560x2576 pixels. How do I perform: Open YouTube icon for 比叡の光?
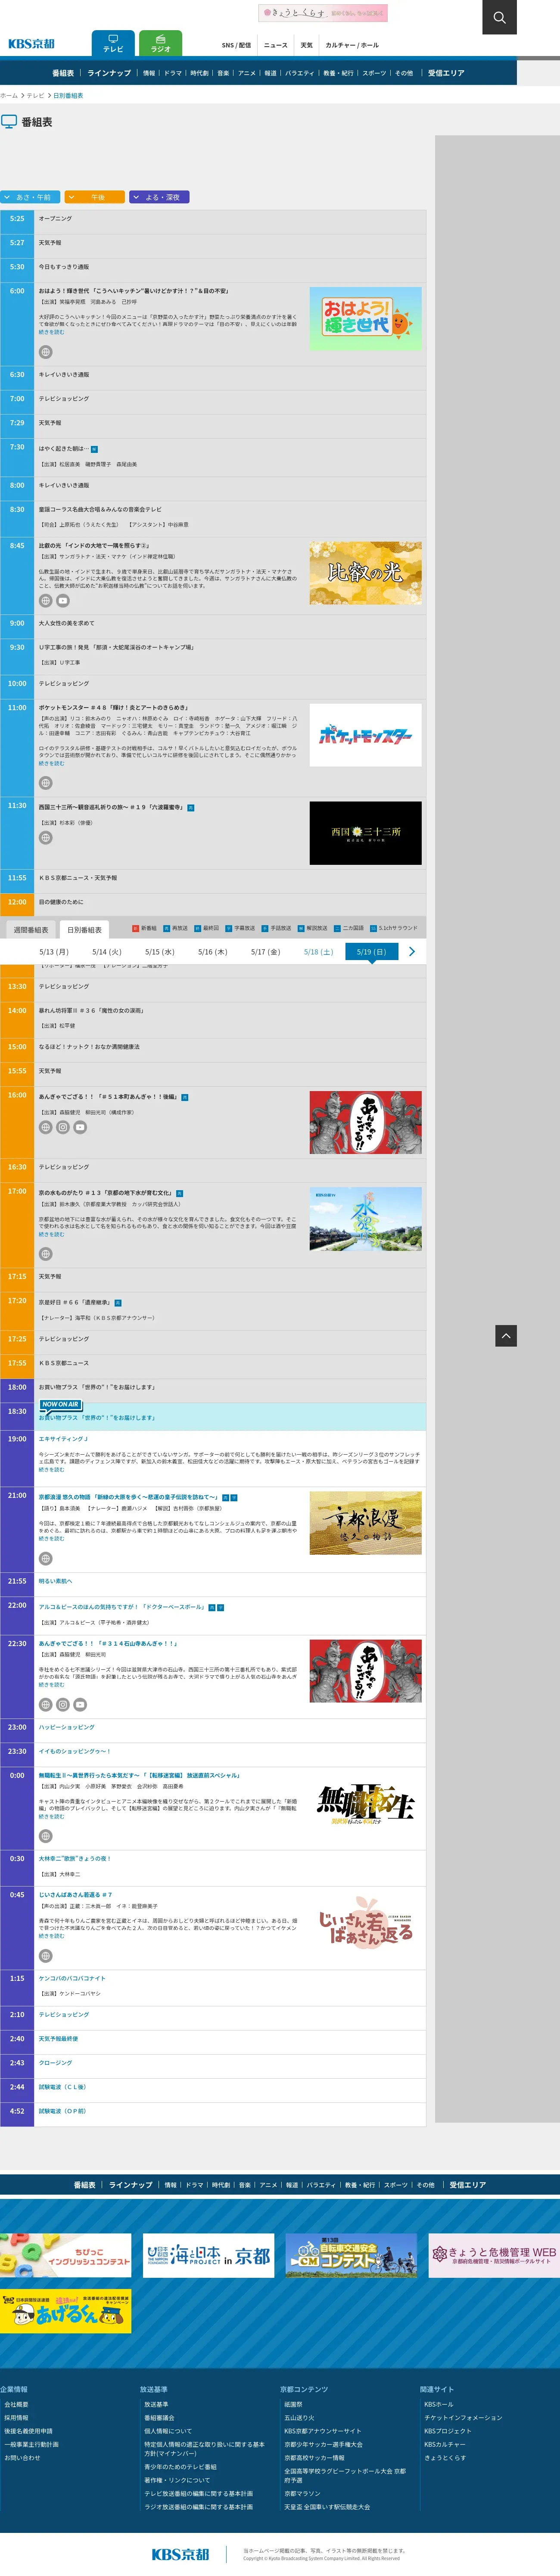click(63, 601)
